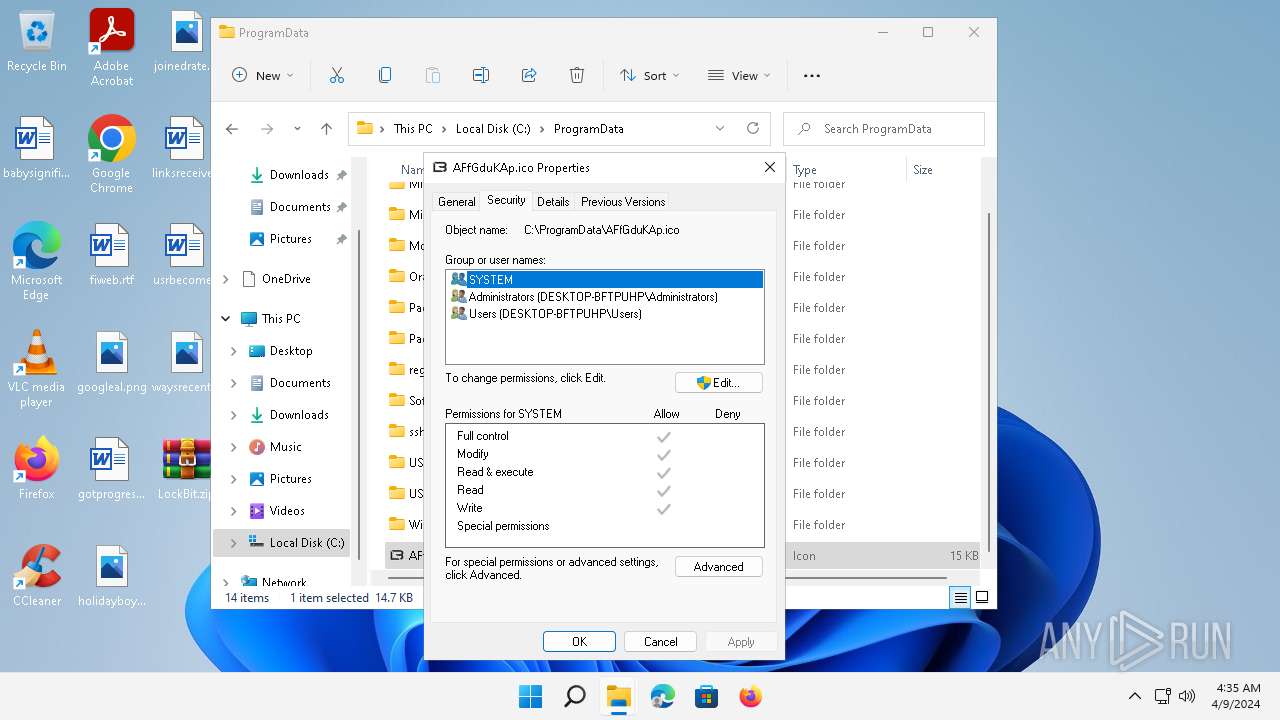The image size is (1280, 720).
Task: Click Local Disk (C:) in address breadcrumb
Action: point(493,128)
